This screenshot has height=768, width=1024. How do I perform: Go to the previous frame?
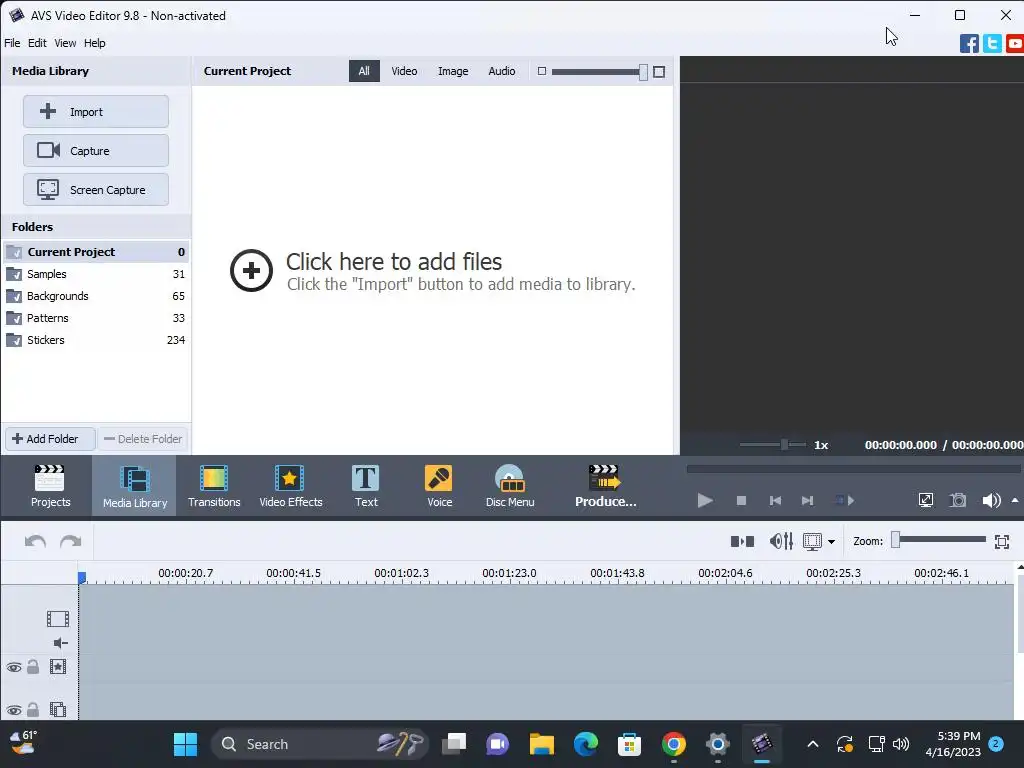click(775, 501)
